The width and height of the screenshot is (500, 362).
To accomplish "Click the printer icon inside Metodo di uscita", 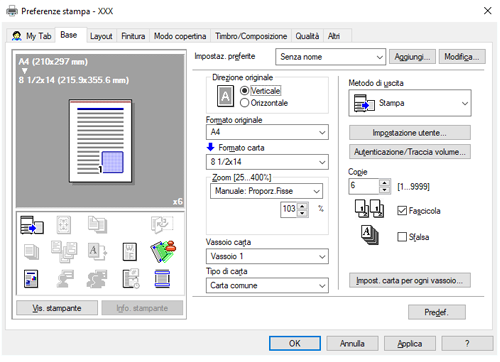I will (364, 103).
